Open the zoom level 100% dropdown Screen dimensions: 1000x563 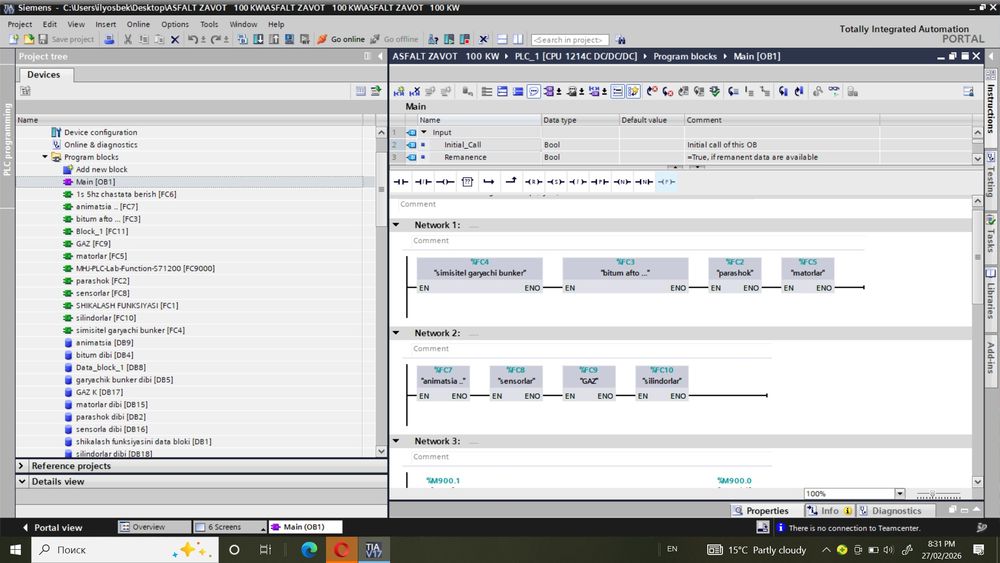tap(899, 494)
